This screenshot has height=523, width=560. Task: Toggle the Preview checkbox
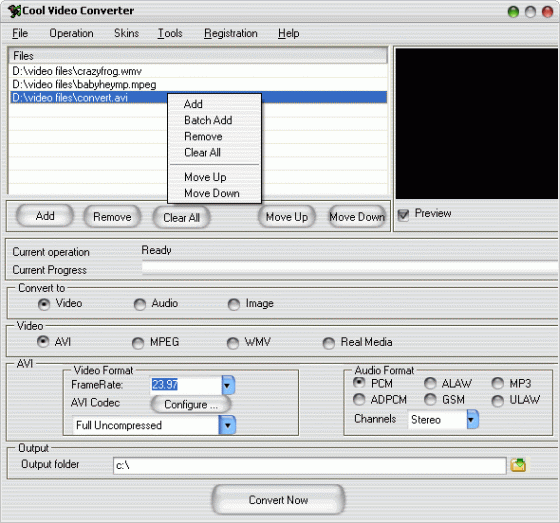(x=403, y=215)
